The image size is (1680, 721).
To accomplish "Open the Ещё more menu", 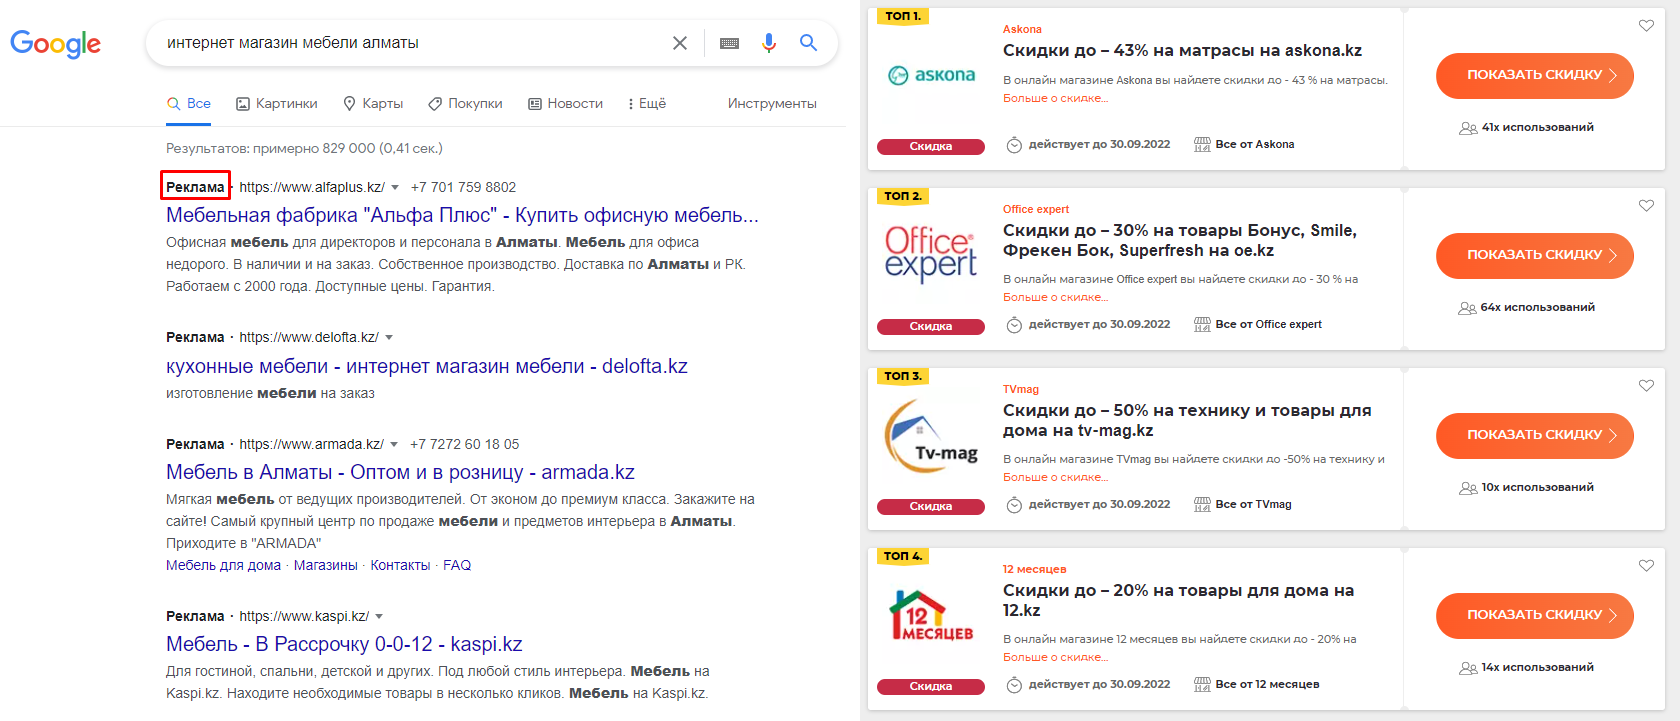I will (646, 104).
